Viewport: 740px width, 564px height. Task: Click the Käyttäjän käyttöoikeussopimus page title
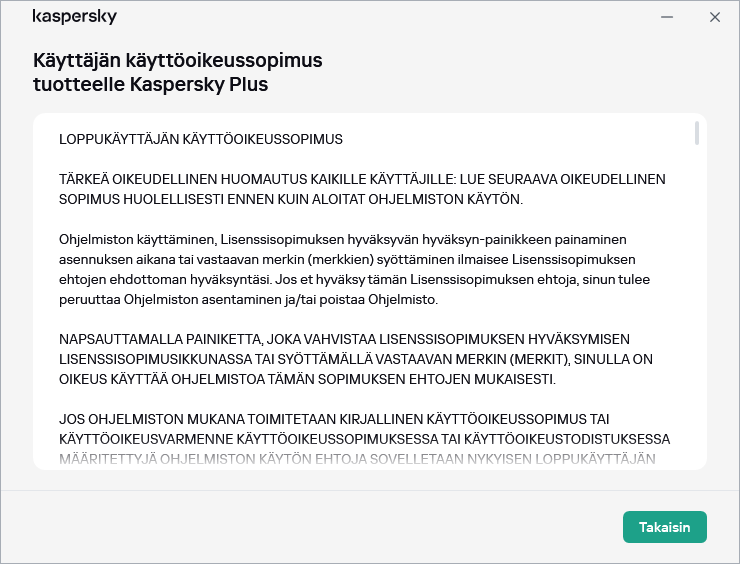point(178,61)
